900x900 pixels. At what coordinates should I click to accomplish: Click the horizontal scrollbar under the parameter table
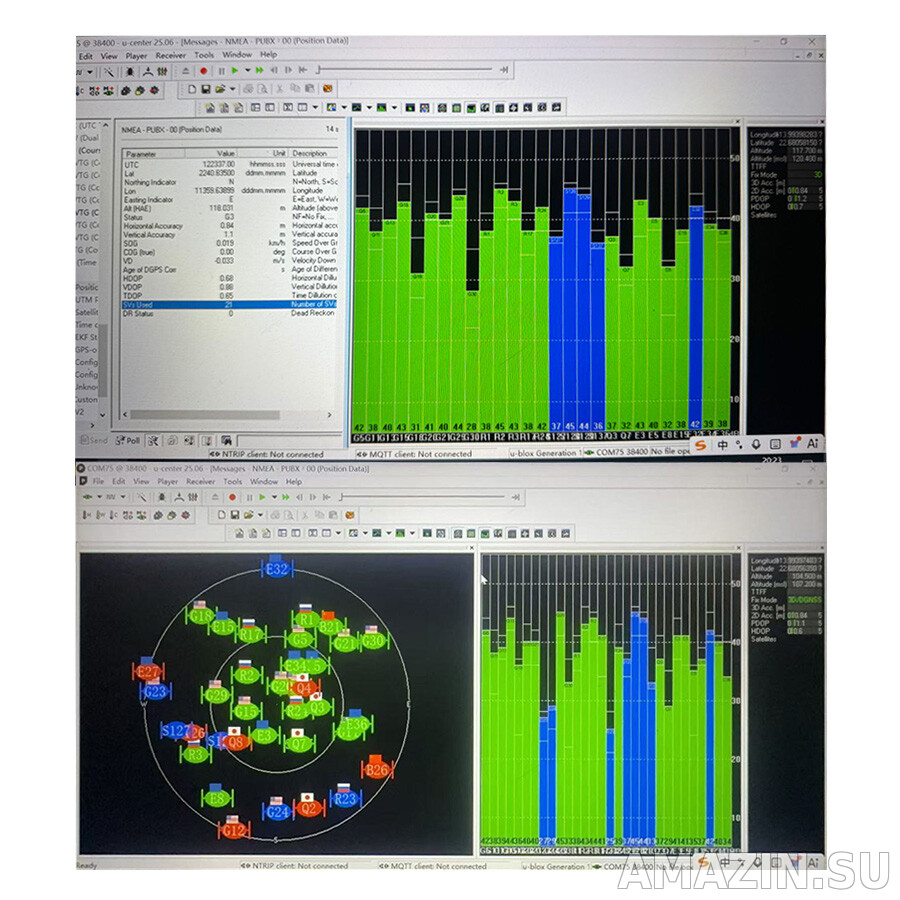(200, 414)
